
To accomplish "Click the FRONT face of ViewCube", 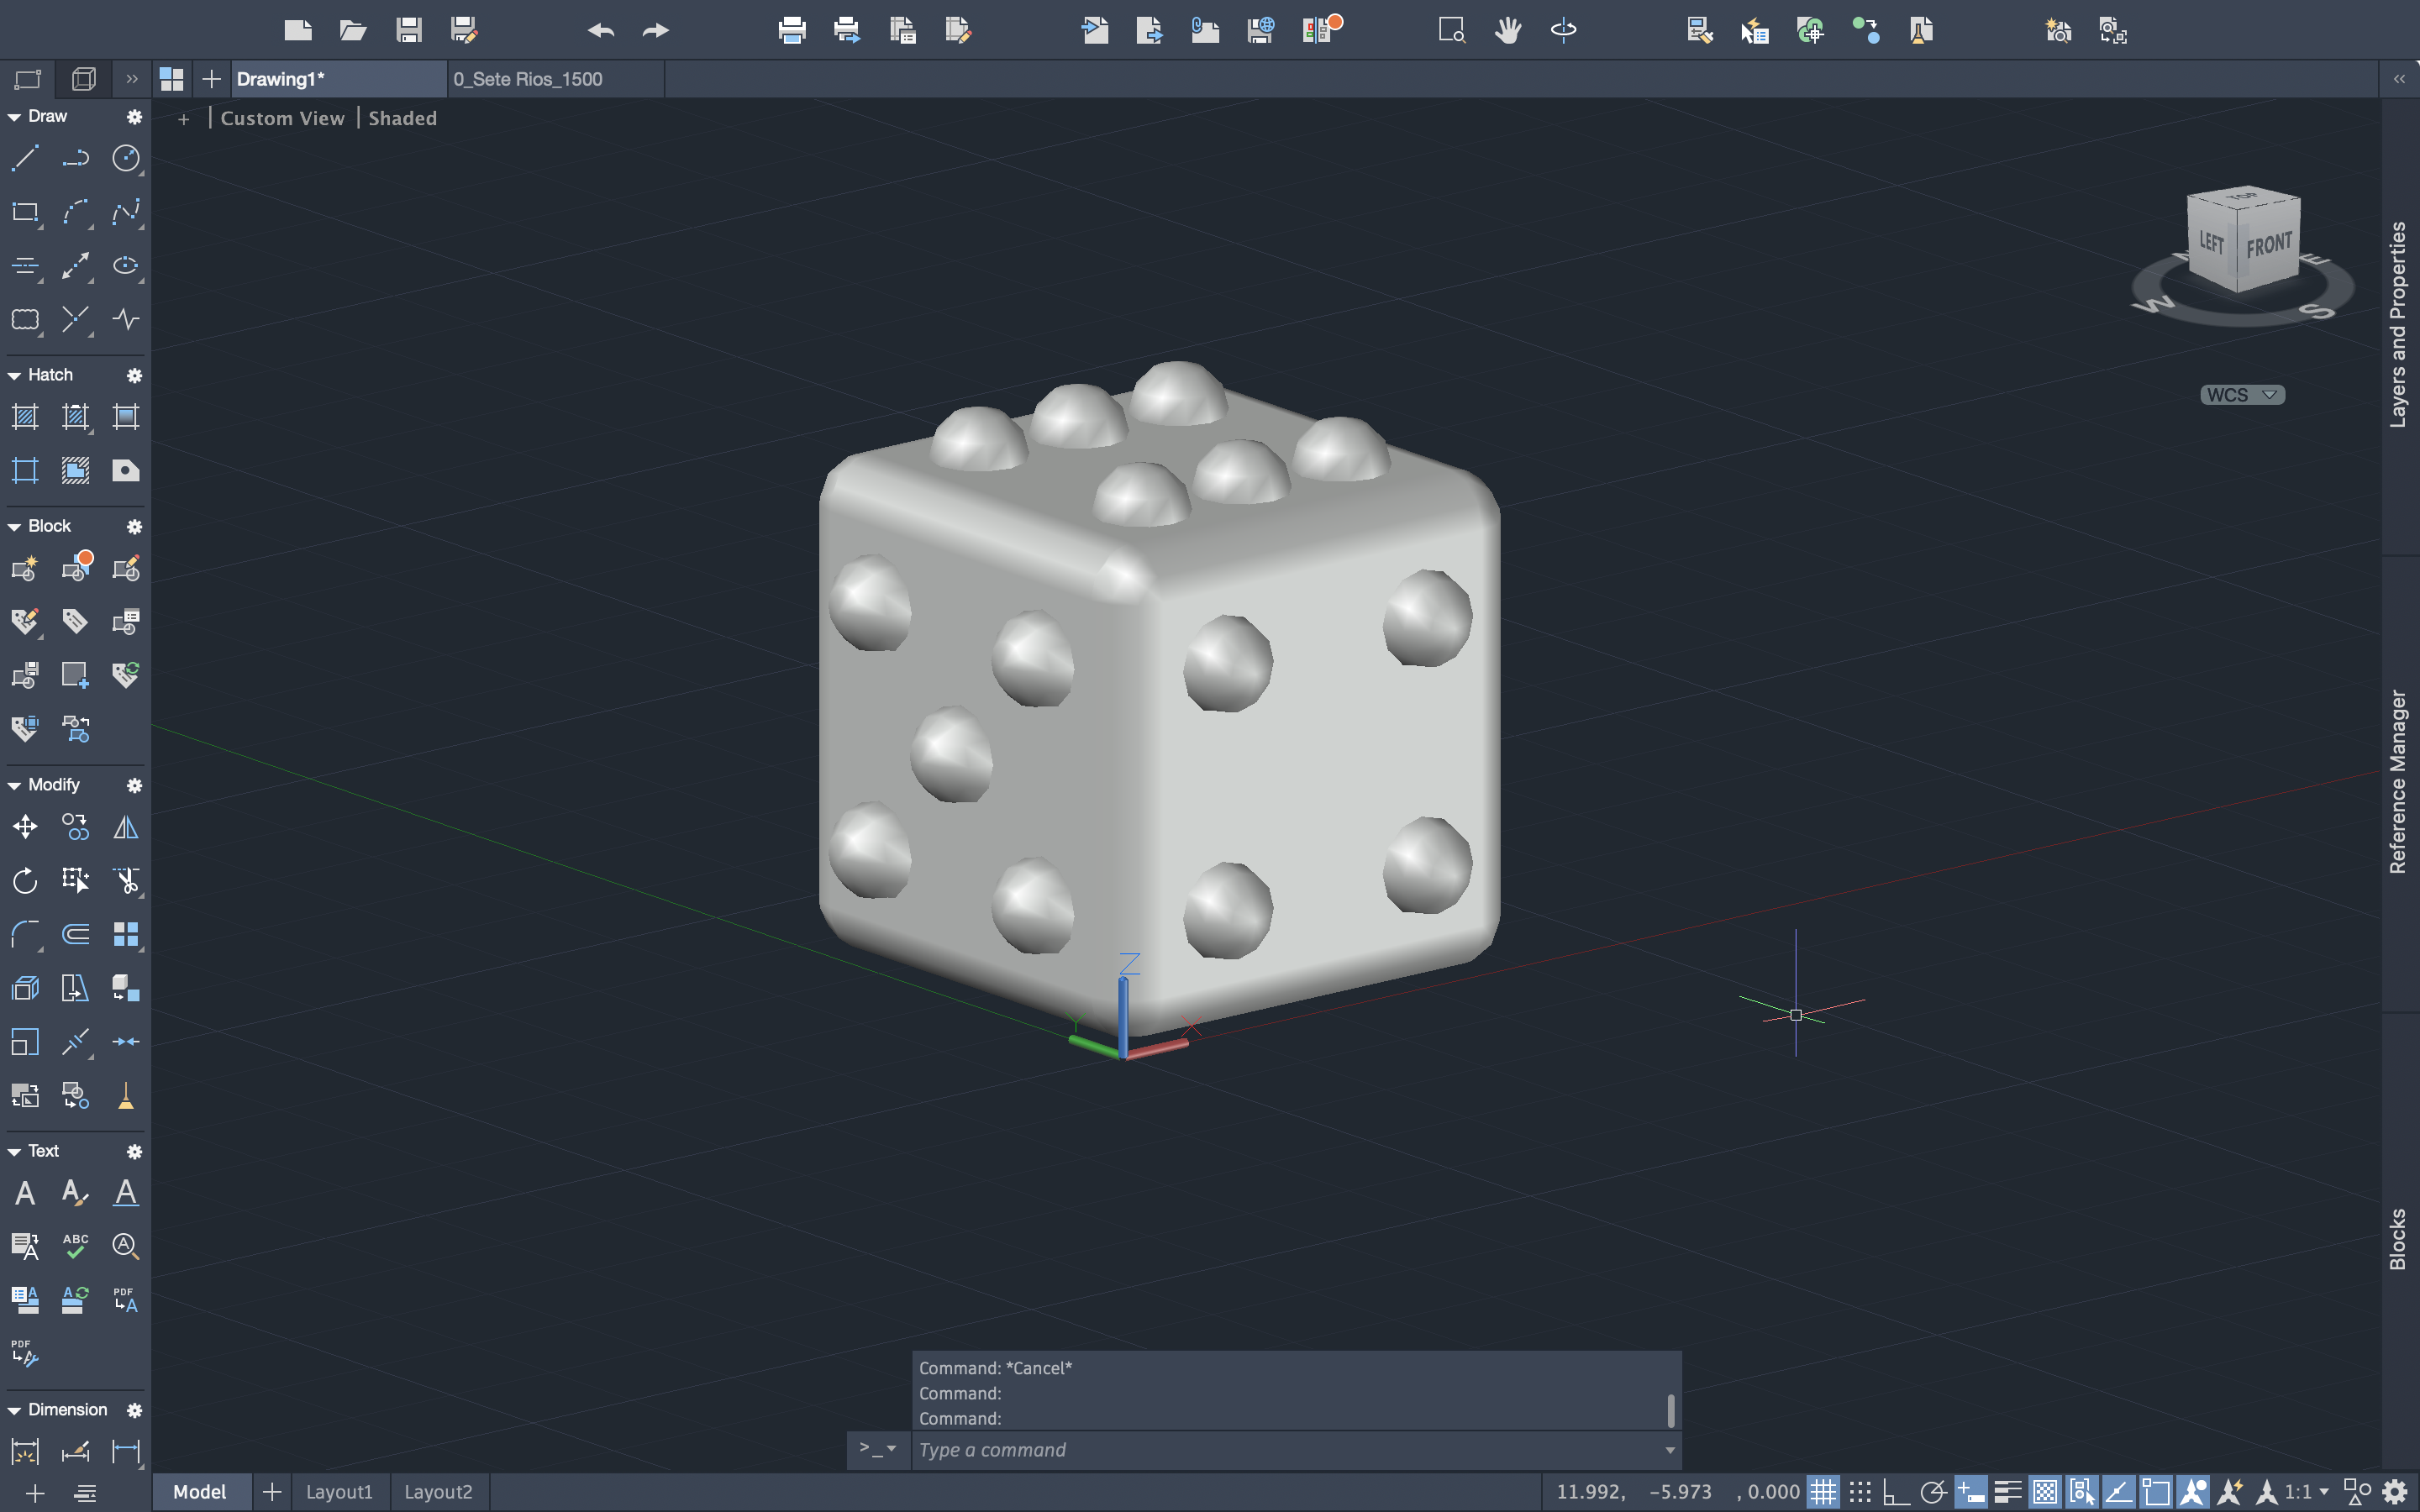I will coord(2268,245).
